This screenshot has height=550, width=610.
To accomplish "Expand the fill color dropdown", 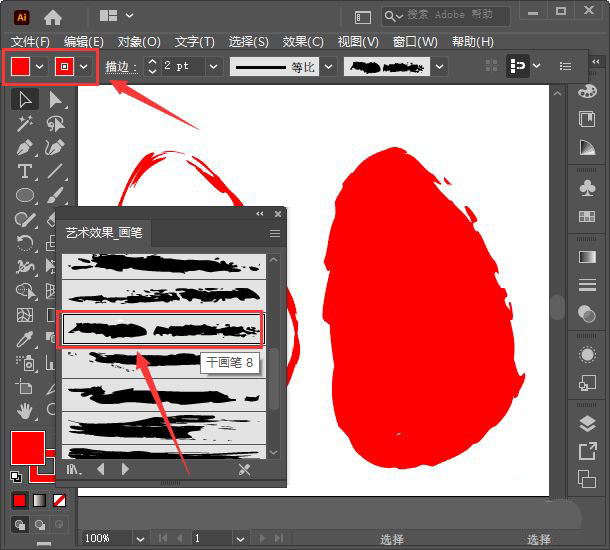I will pos(39,67).
